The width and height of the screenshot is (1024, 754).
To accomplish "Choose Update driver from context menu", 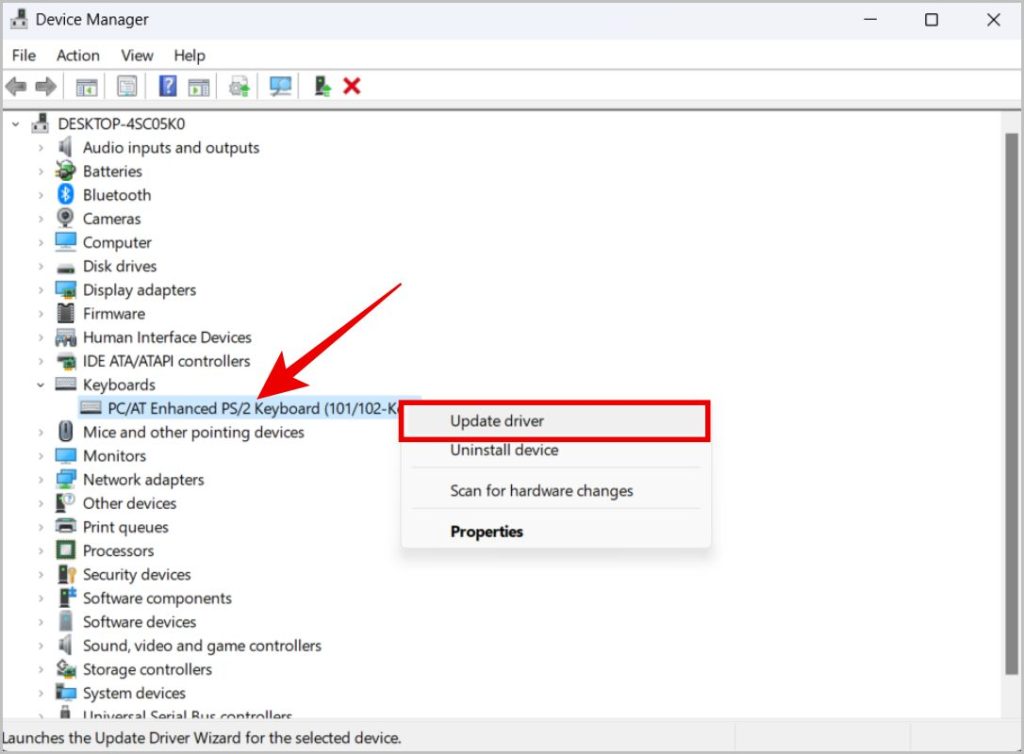I will 555,421.
